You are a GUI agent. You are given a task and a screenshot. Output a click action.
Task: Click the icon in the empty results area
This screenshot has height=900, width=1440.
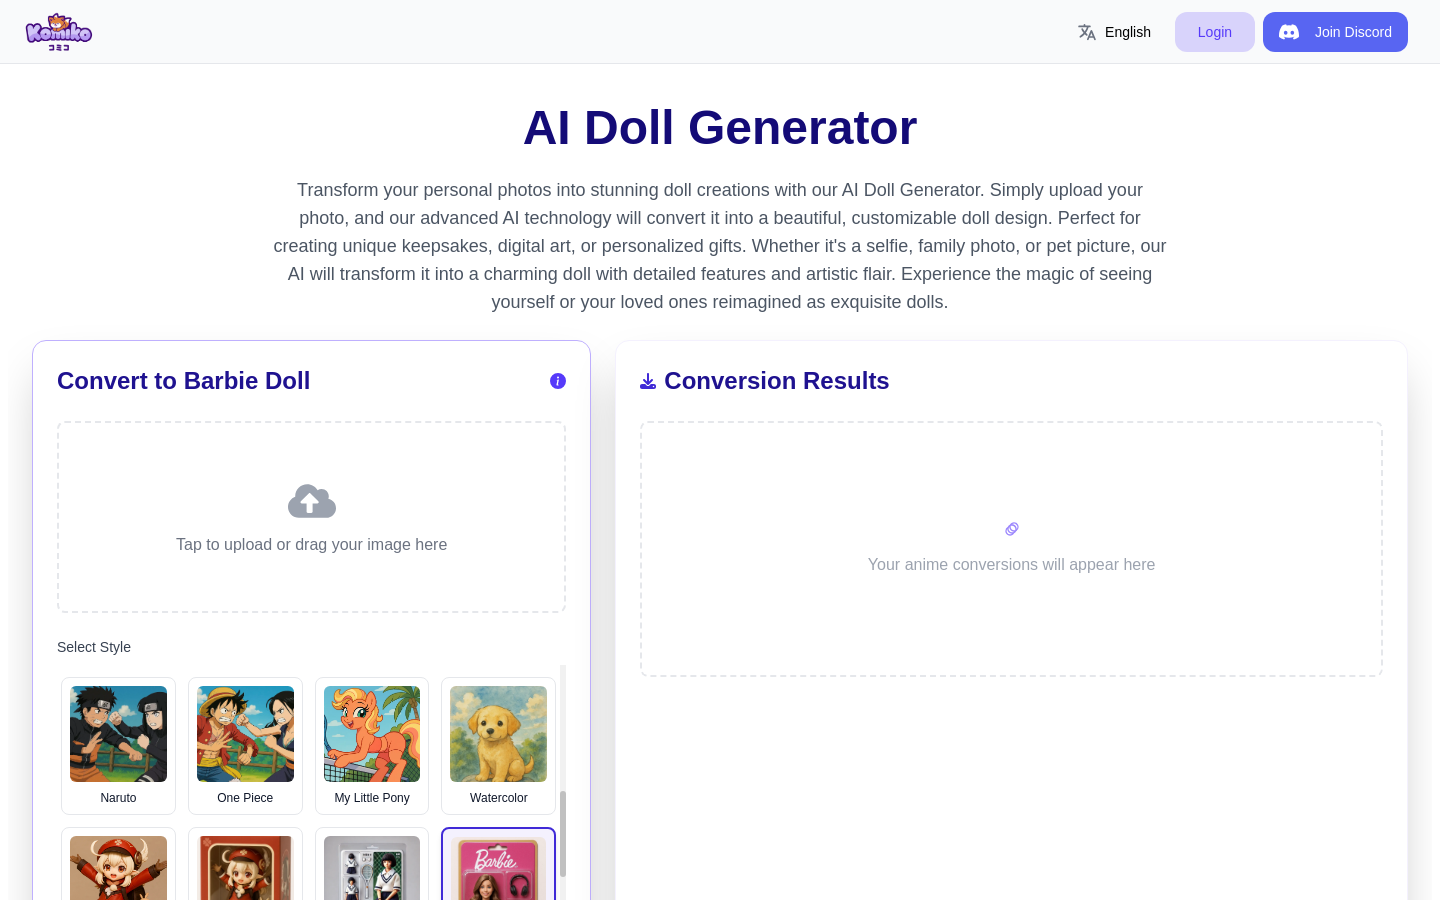tap(1012, 529)
